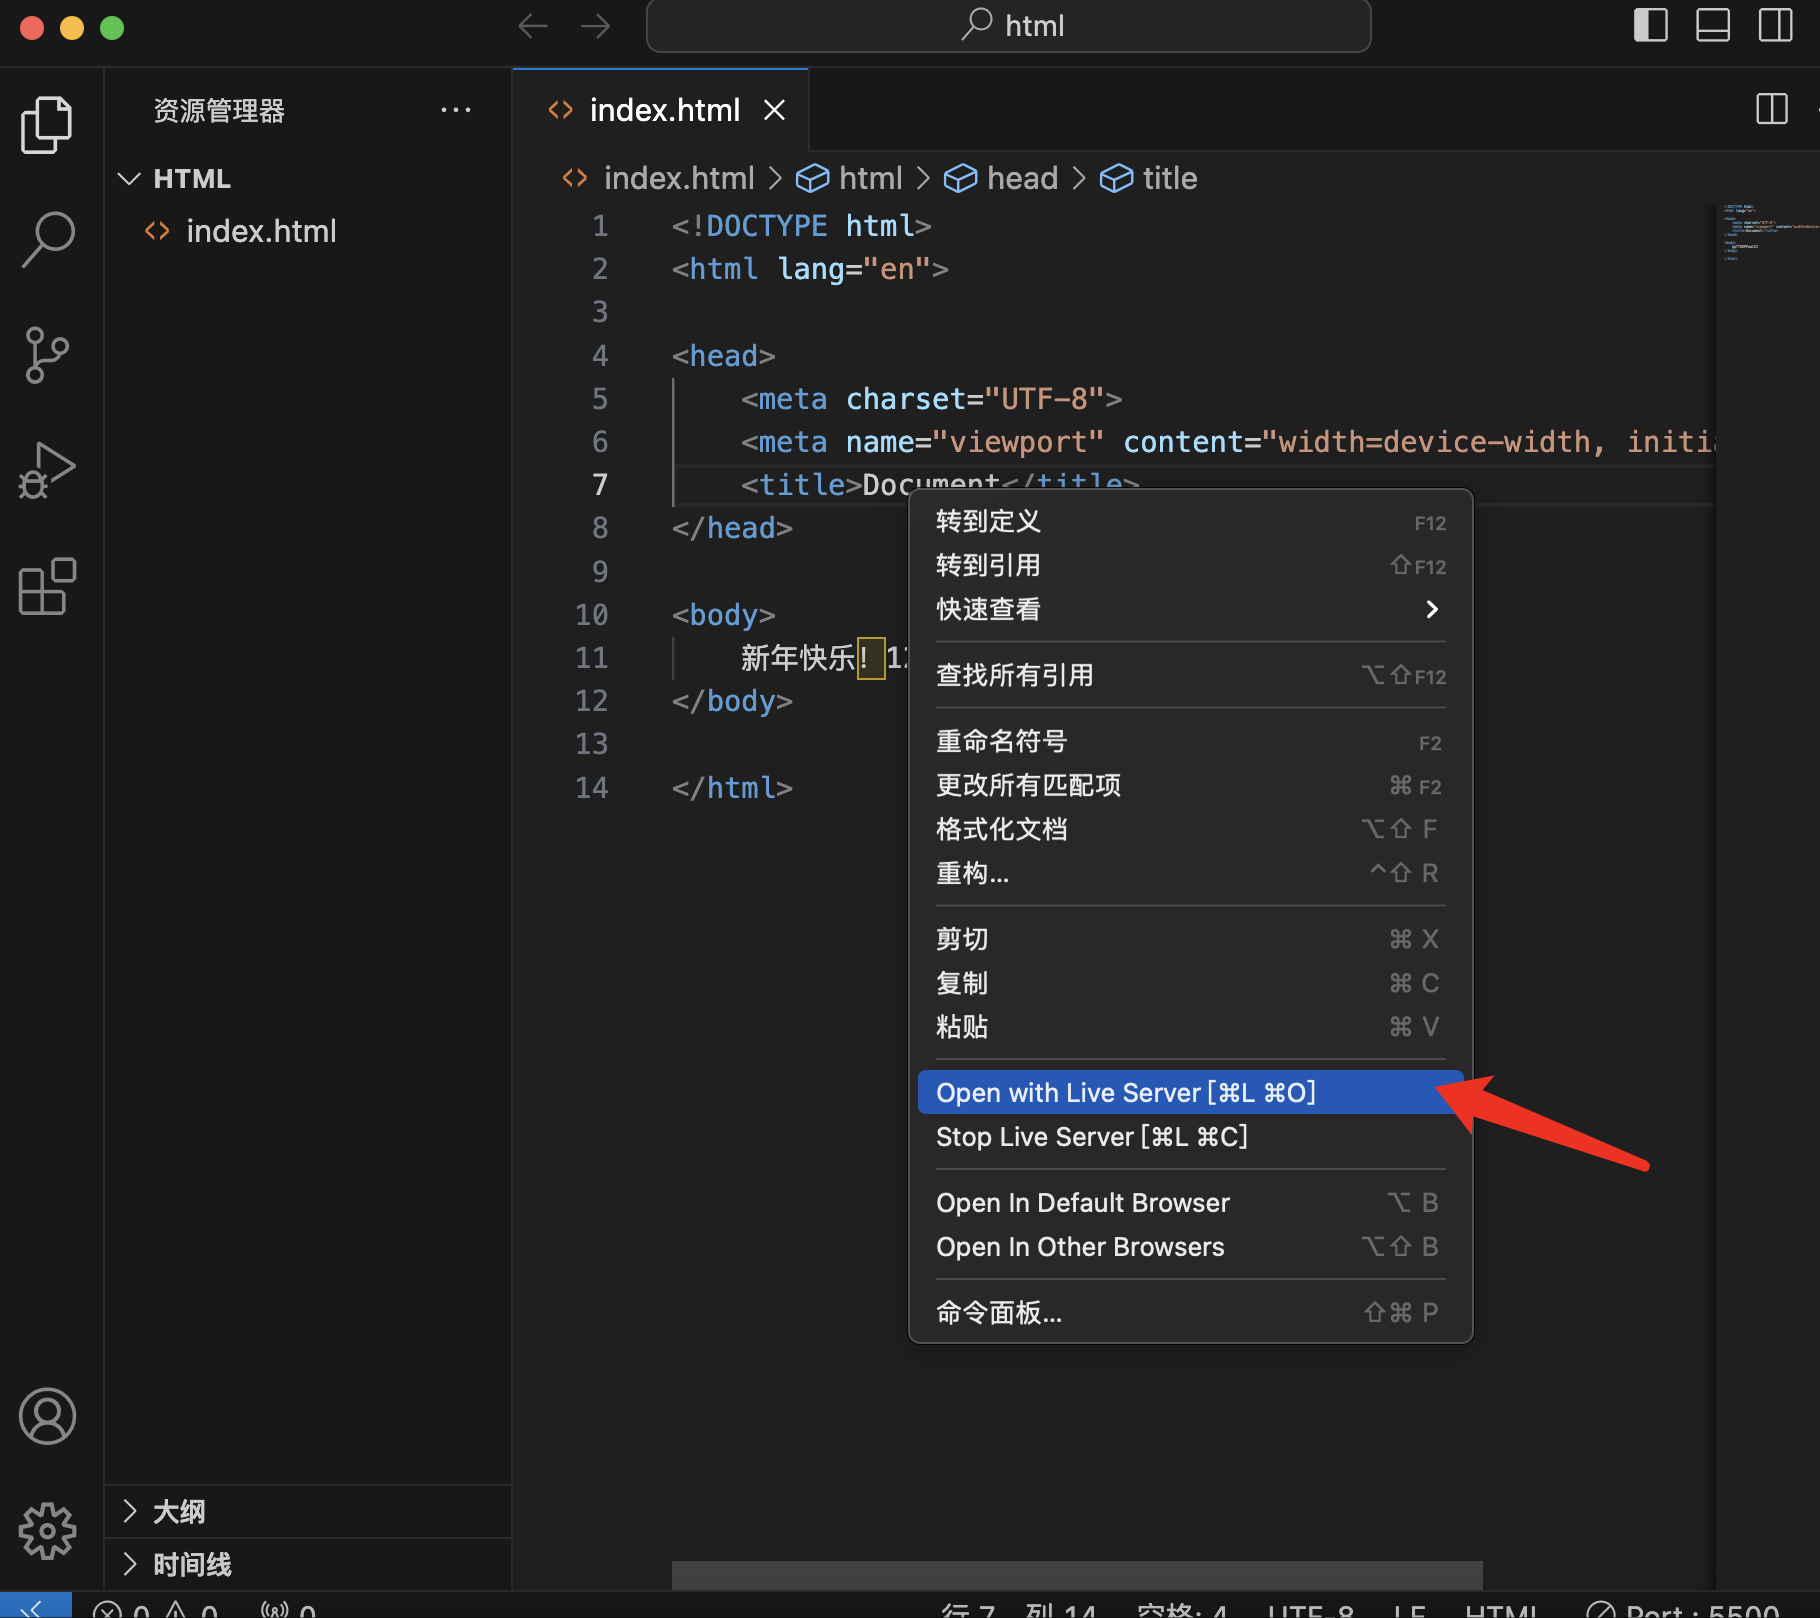This screenshot has width=1820, height=1618.
Task: Click the warnings count icon in status bar
Action: point(176,1610)
